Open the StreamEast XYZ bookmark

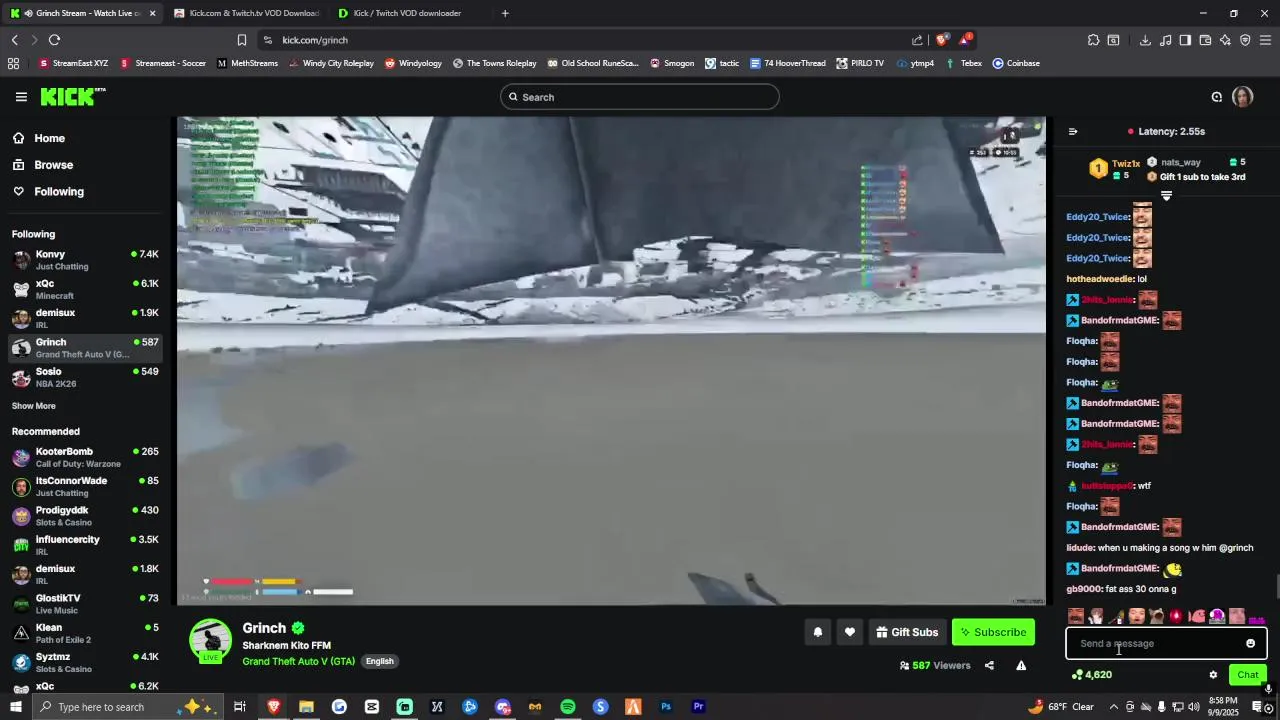coord(73,63)
